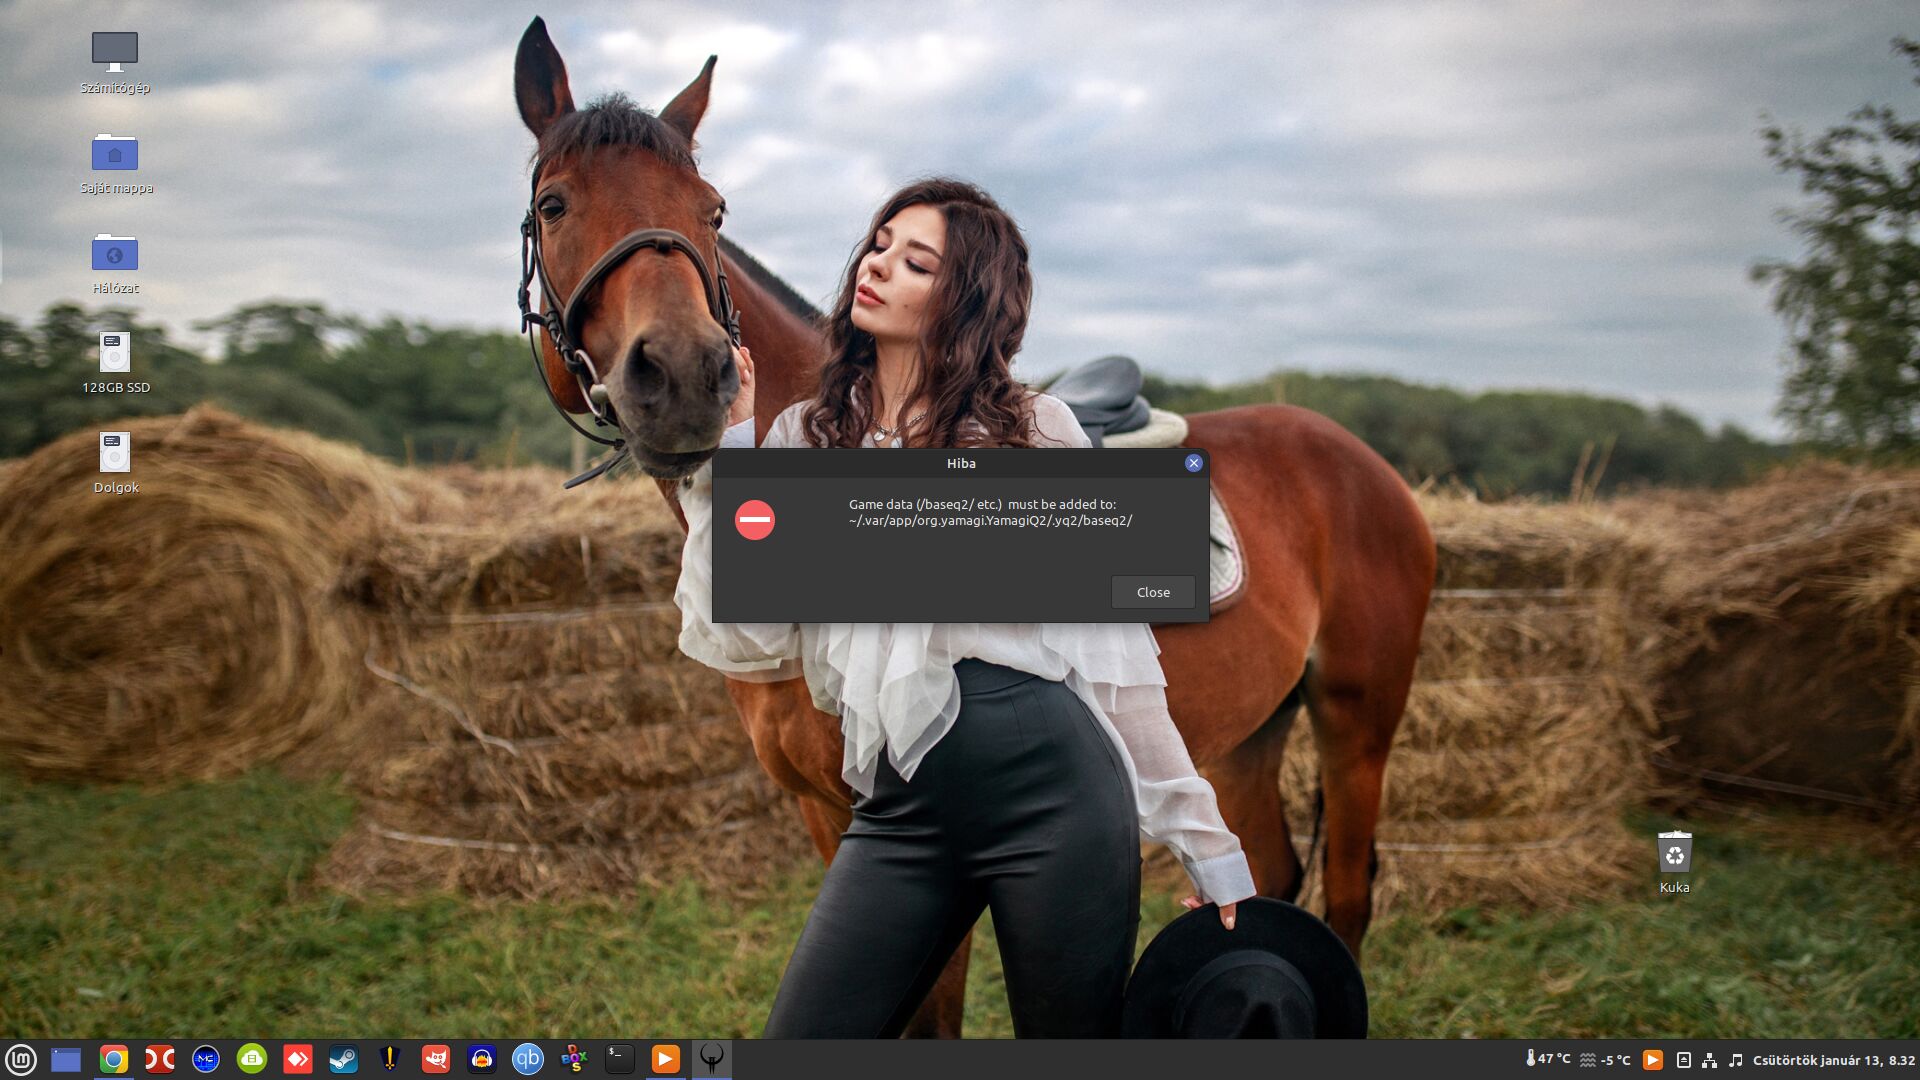Open calendar via Csütörtök január 13 clock
Viewport: 1920px width, 1080px height.
click(x=1834, y=1059)
